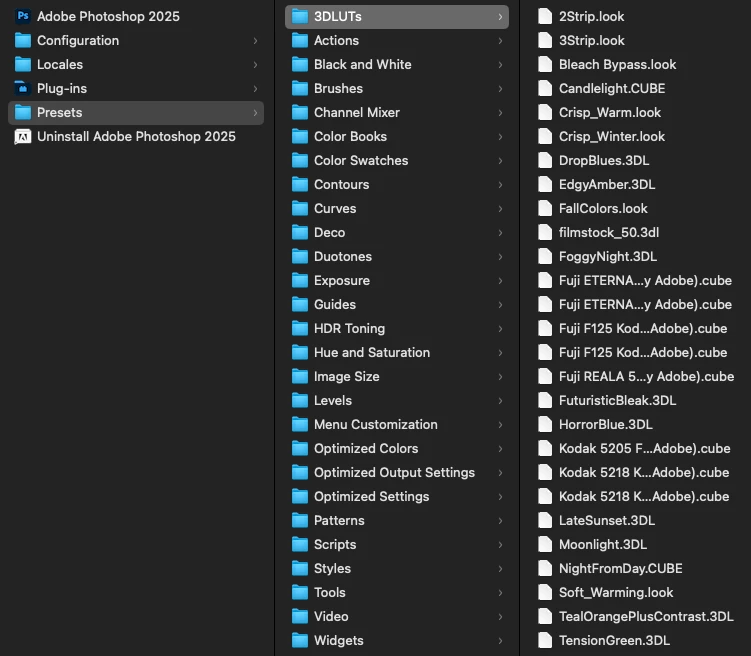Select the Tools folder name
Screen dimensions: 751x656
coord(330,592)
